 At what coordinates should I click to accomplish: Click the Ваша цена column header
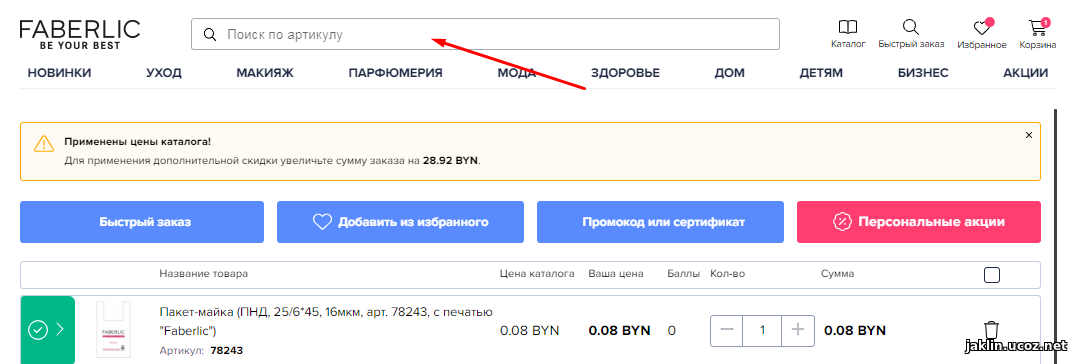coord(616,274)
